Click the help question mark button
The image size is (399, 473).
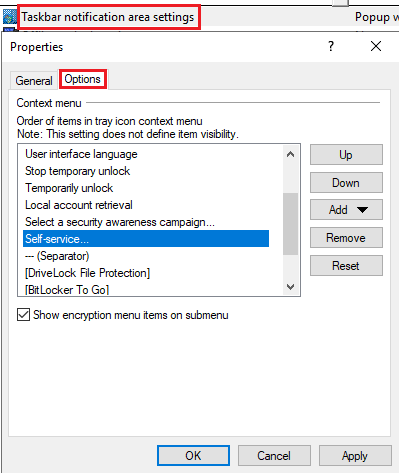tap(331, 46)
